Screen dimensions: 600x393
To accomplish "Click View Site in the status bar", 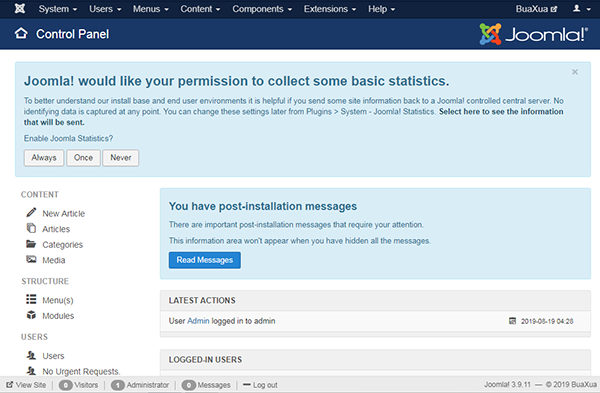I will click(x=31, y=385).
